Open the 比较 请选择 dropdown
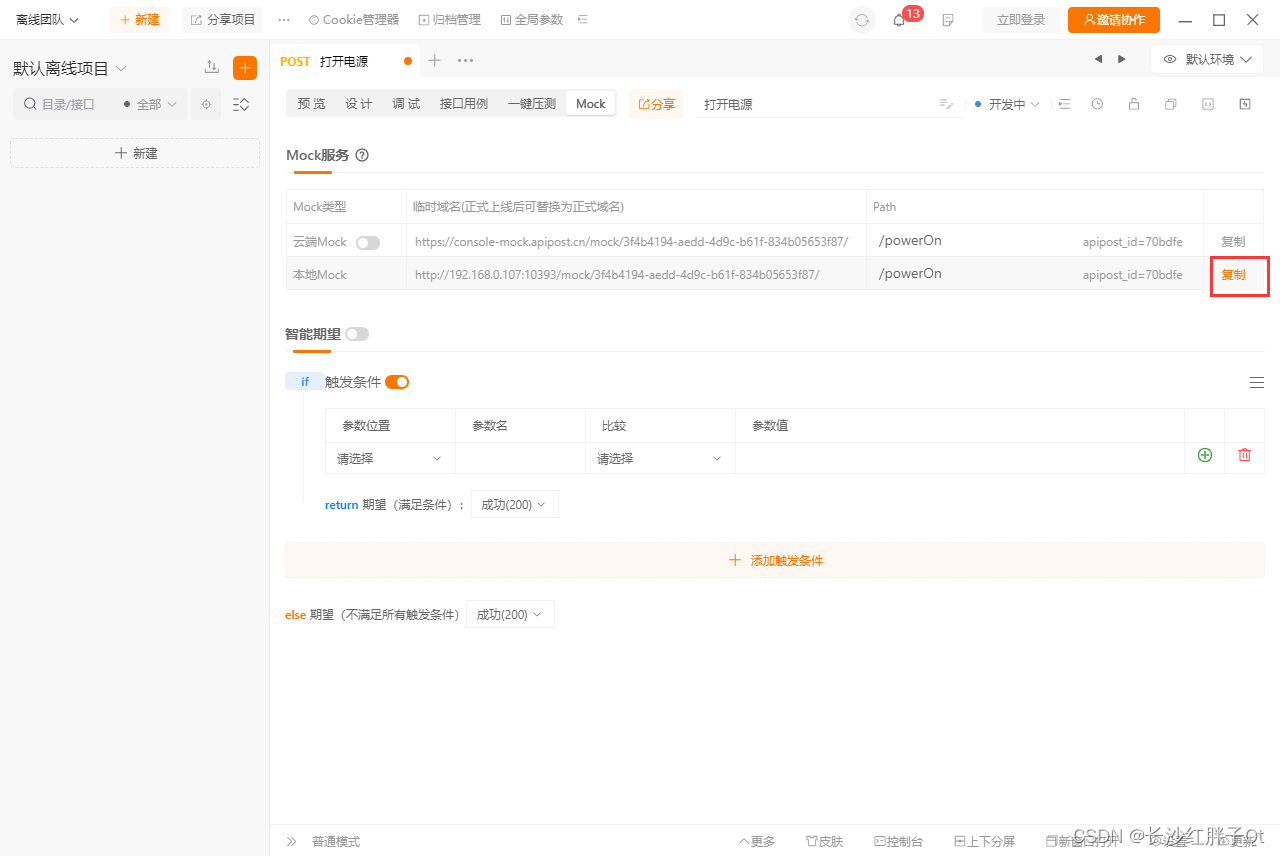This screenshot has height=856, width=1280. click(660, 458)
